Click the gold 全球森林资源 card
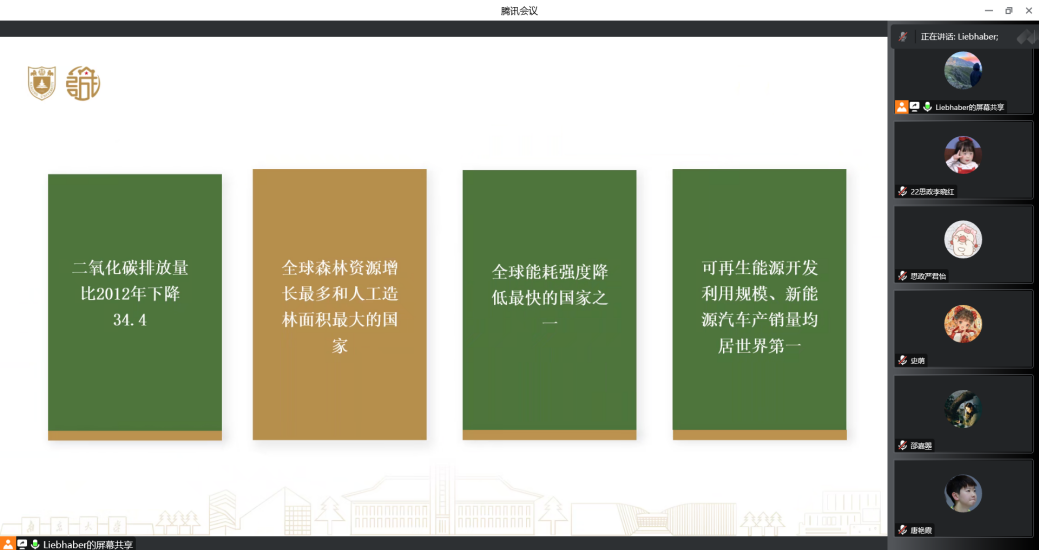This screenshot has height=550, width=1039. [x=340, y=304]
